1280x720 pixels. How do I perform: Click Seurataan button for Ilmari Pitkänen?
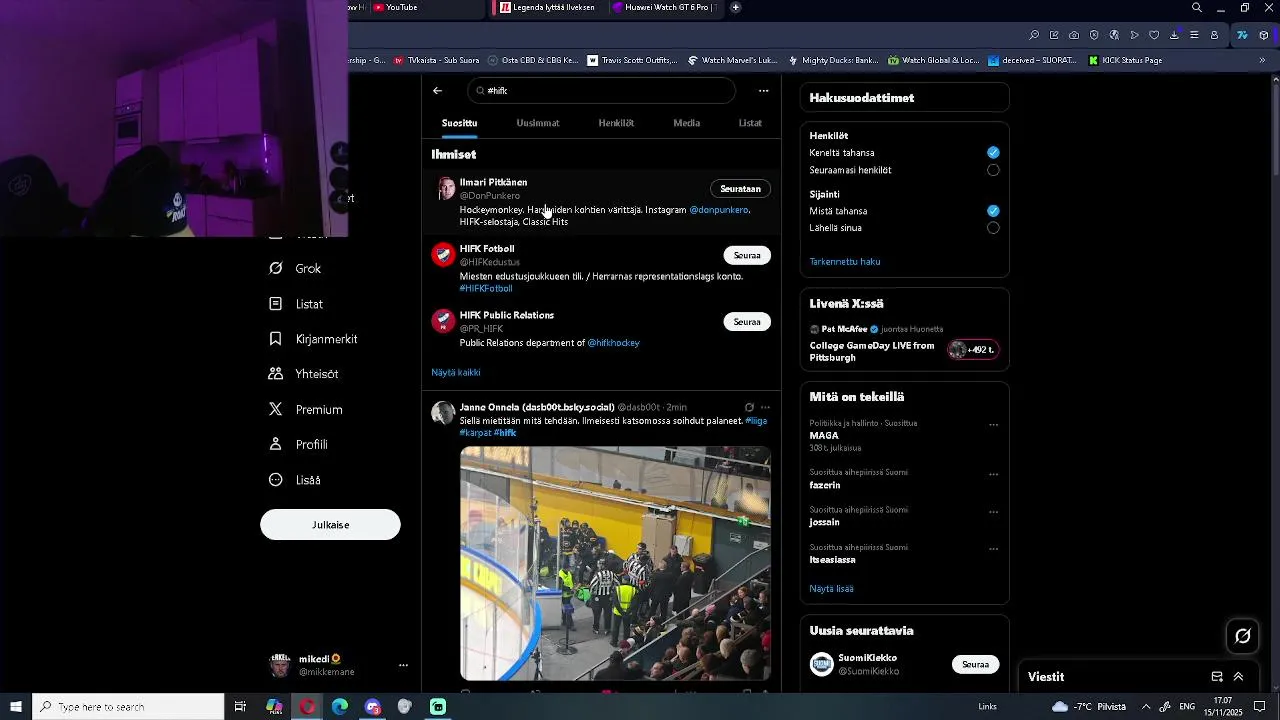[741, 189]
